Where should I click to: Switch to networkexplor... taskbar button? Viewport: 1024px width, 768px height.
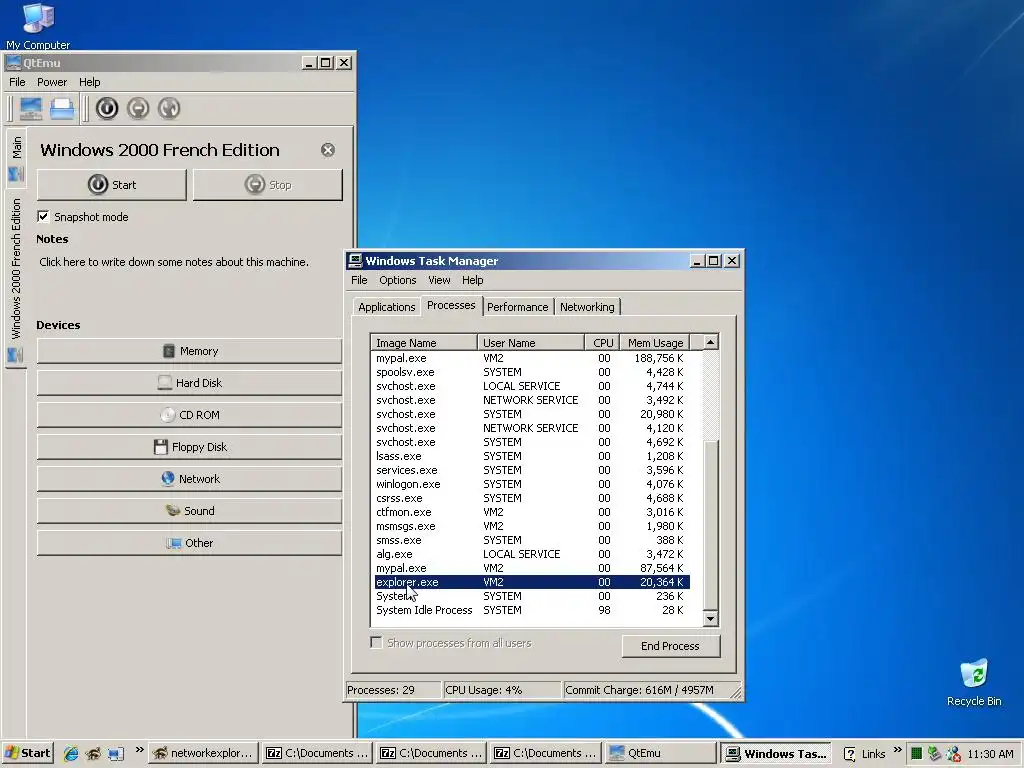(204, 754)
